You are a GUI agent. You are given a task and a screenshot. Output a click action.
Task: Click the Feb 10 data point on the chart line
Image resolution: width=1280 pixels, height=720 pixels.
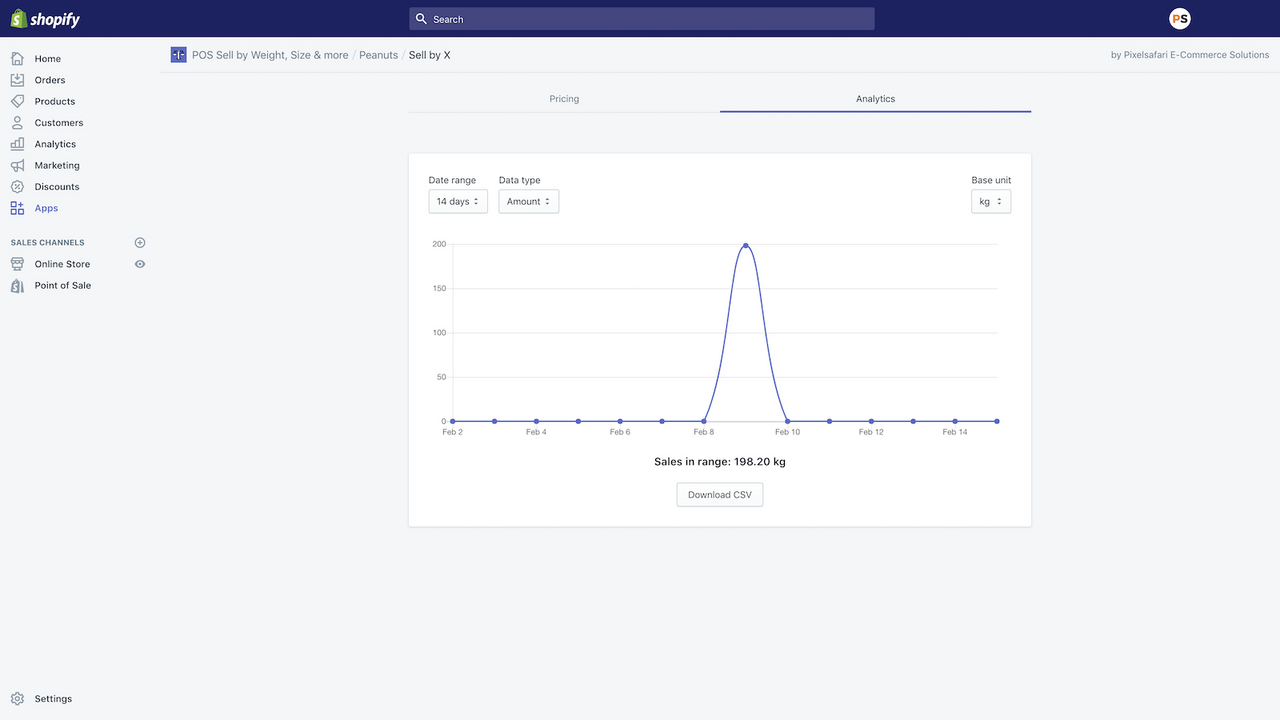[788, 421]
